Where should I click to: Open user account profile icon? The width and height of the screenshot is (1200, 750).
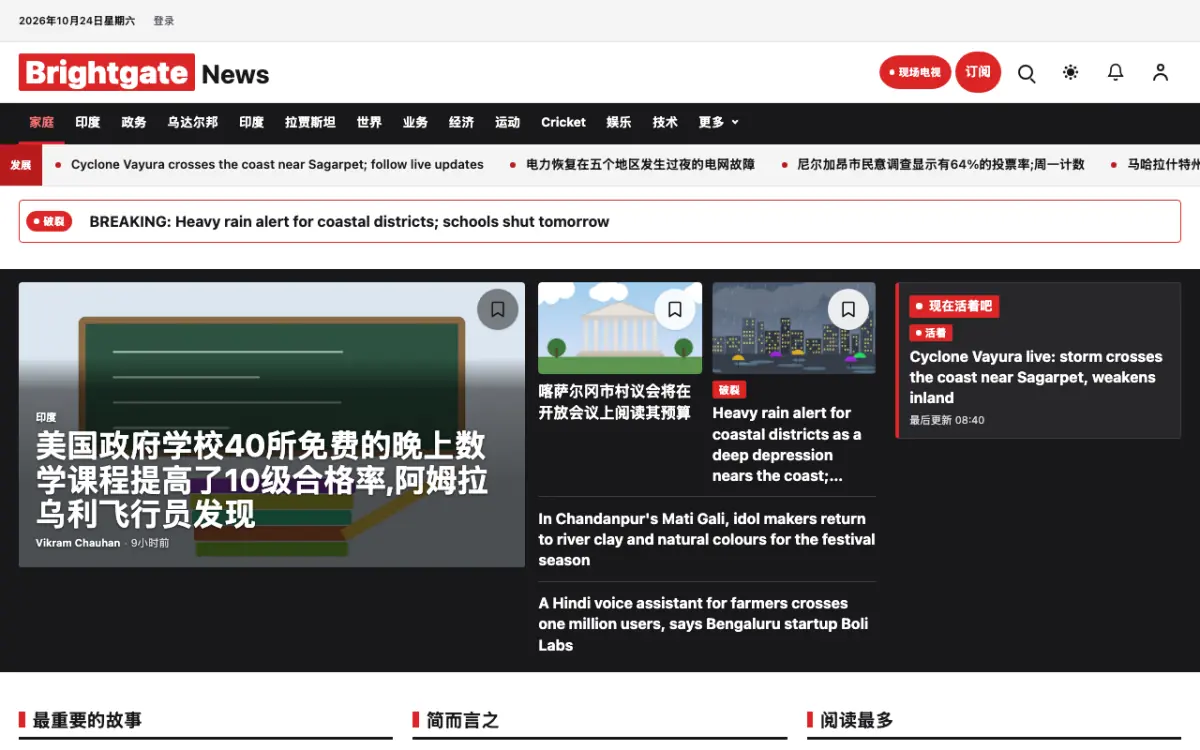point(1160,72)
